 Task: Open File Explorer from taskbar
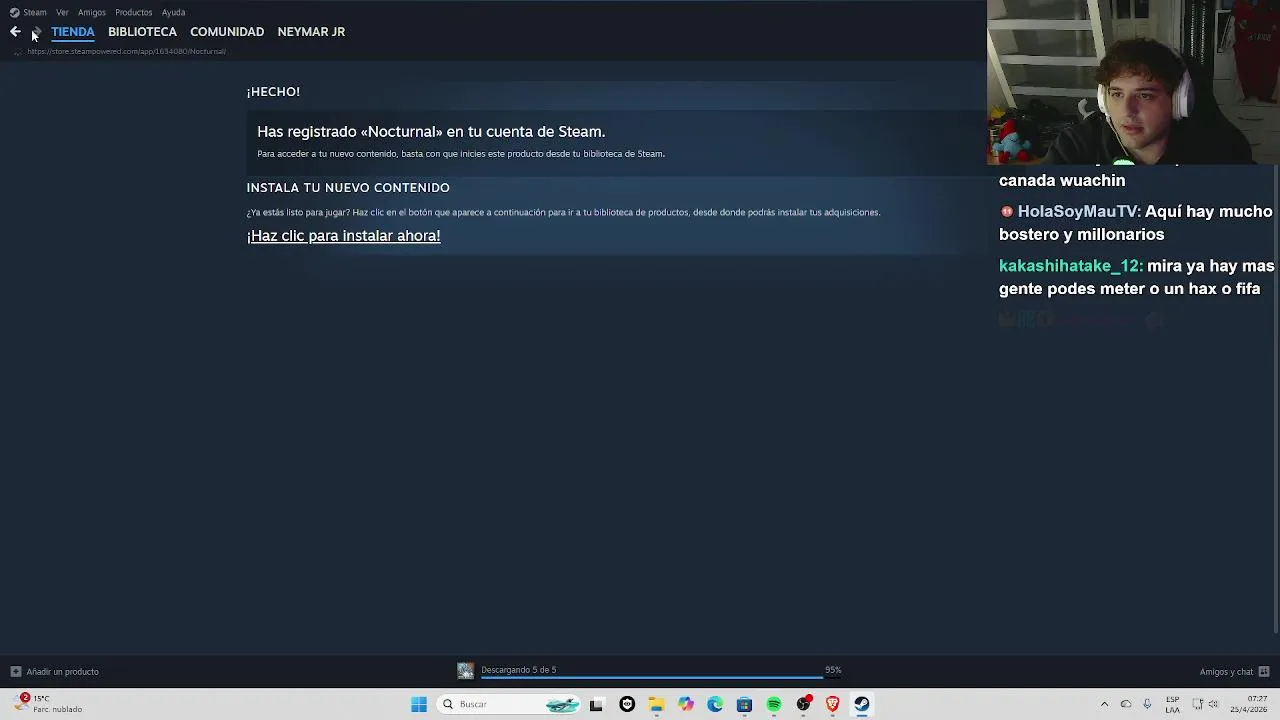[x=656, y=705]
